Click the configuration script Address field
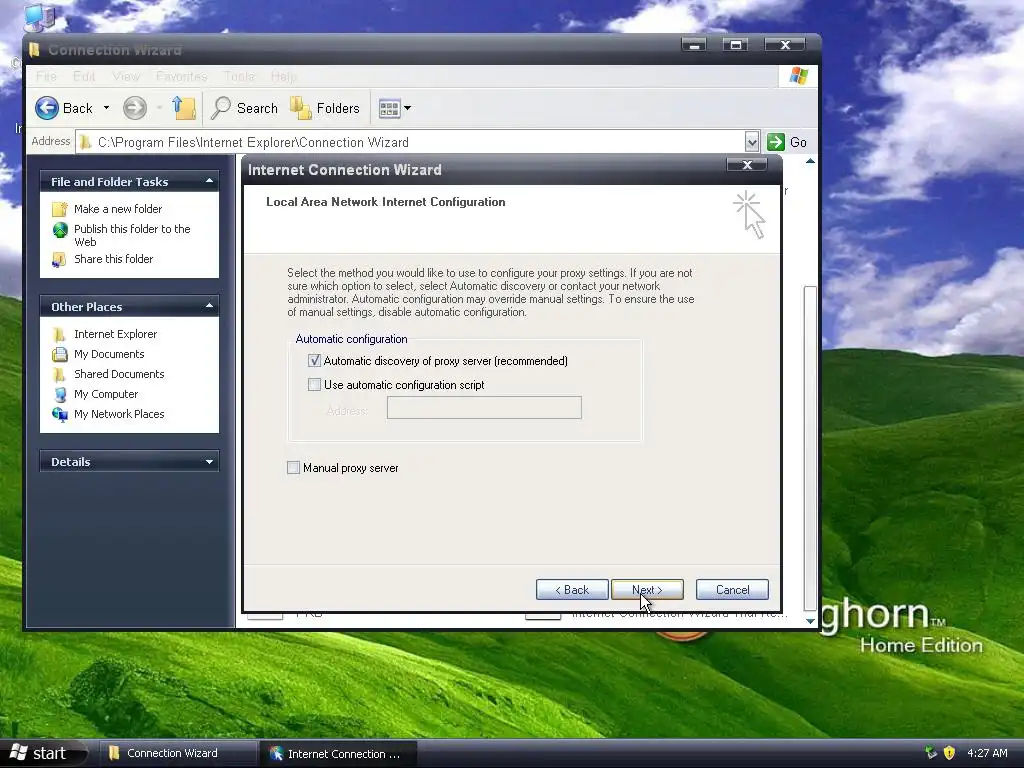 pos(484,408)
